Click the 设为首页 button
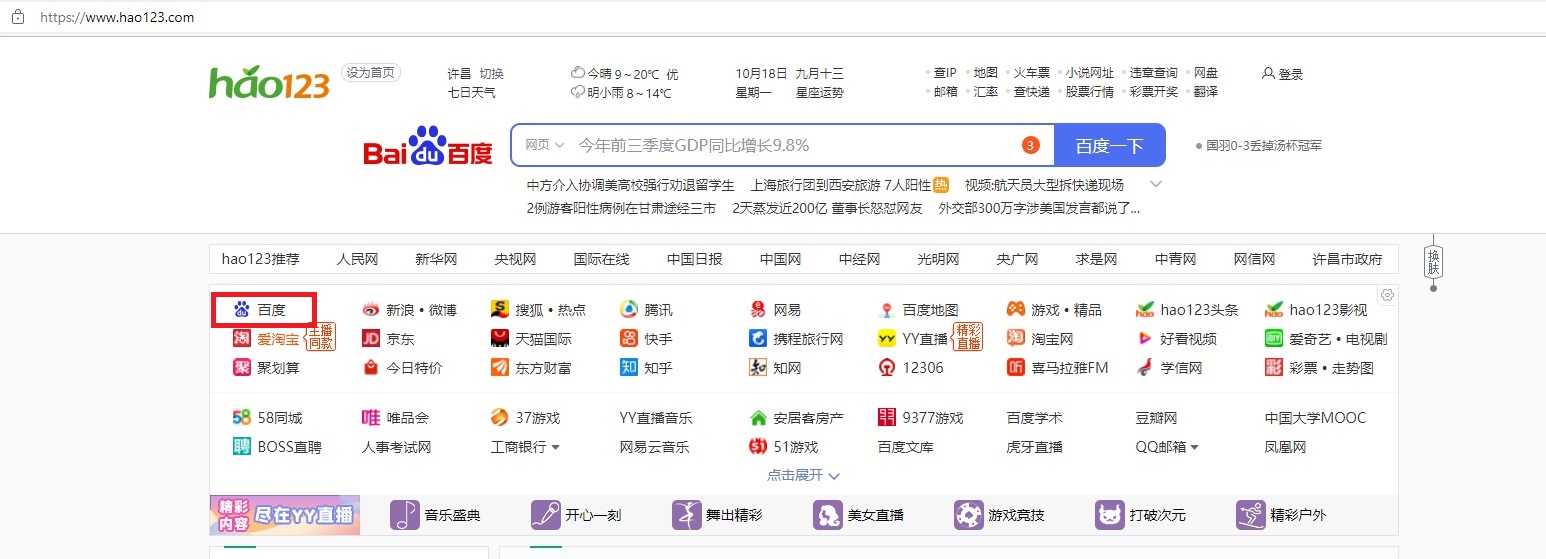 pyautogui.click(x=370, y=73)
